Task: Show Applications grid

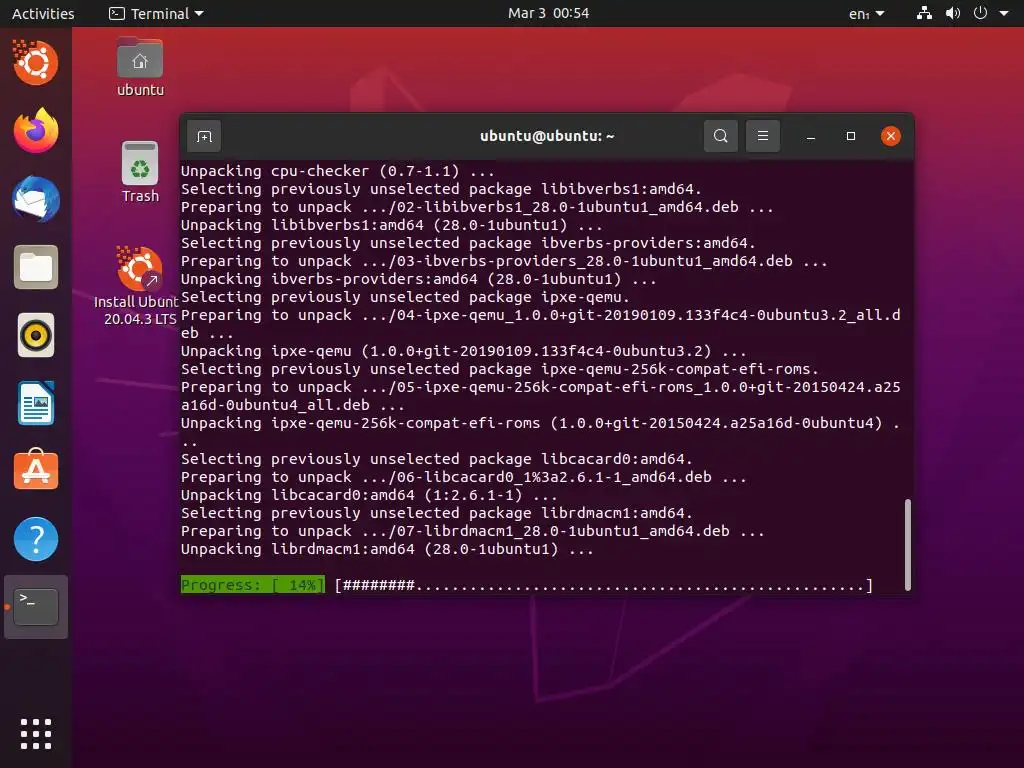Action: pos(36,734)
